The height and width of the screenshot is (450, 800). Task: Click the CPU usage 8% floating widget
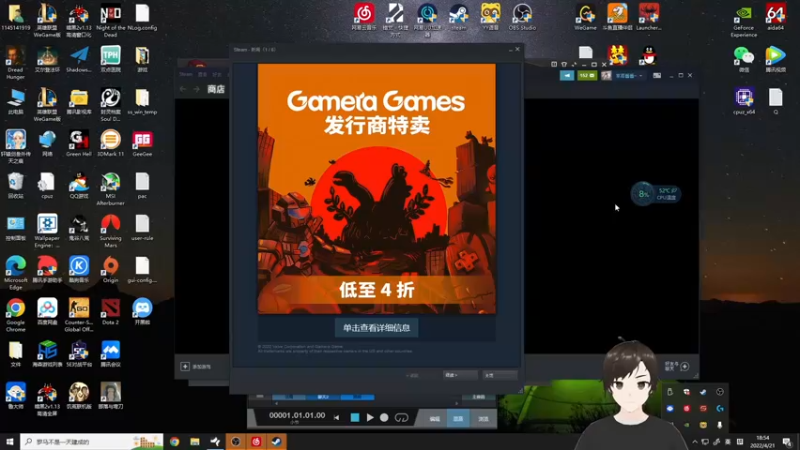[655, 194]
